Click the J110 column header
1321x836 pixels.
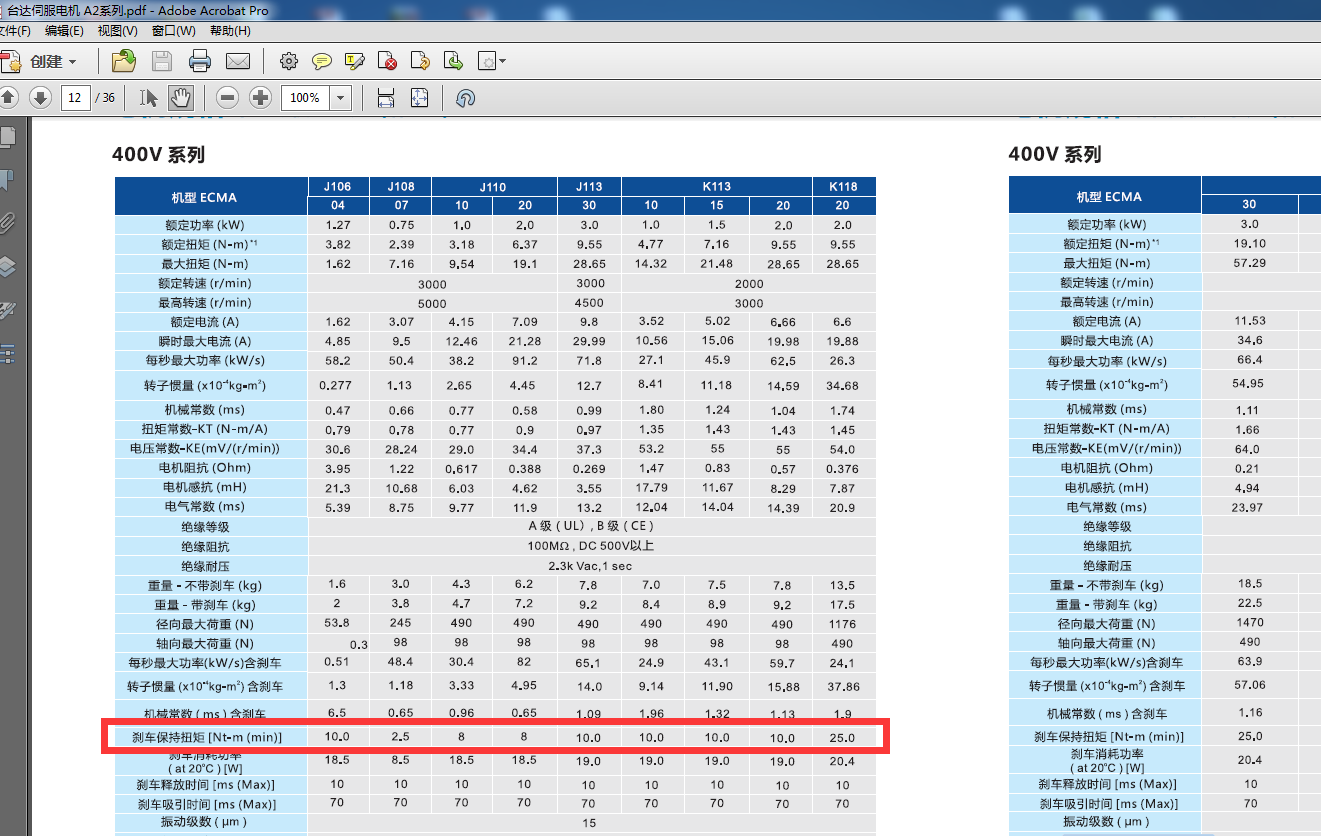click(493, 186)
